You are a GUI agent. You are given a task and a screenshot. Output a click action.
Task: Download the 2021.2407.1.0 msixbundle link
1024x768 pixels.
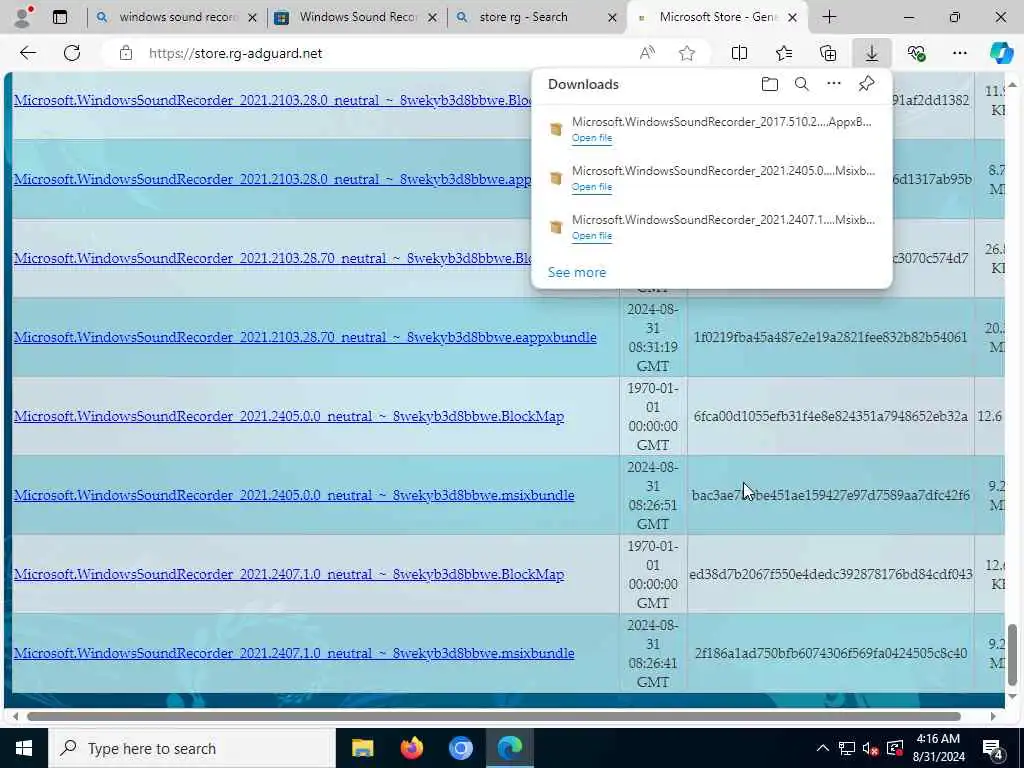pyautogui.click(x=294, y=653)
